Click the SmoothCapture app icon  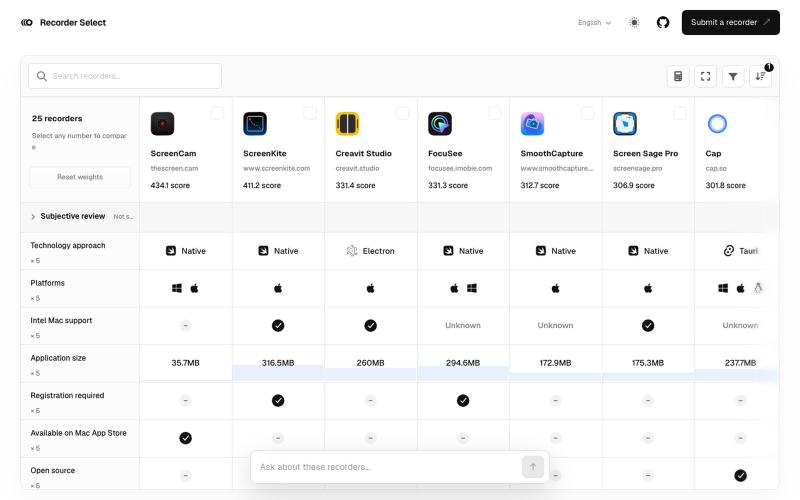pos(532,124)
